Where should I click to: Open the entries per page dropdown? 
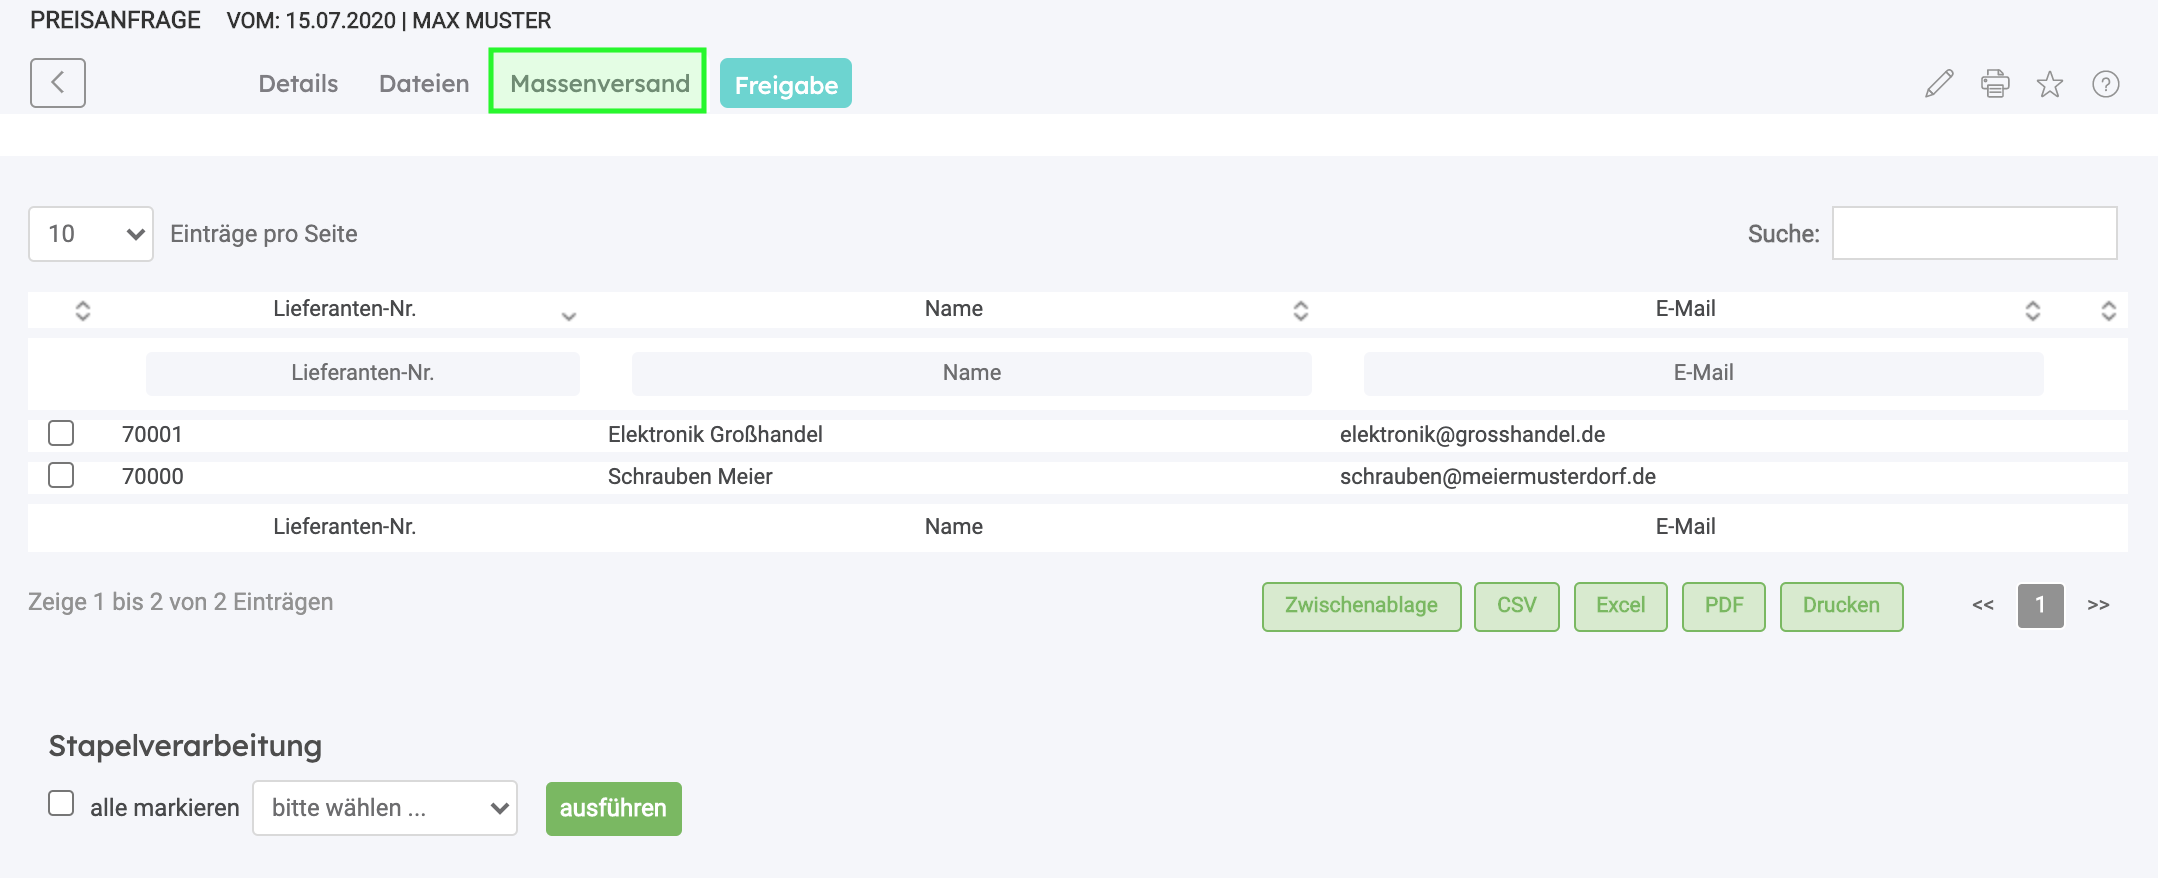pos(91,234)
